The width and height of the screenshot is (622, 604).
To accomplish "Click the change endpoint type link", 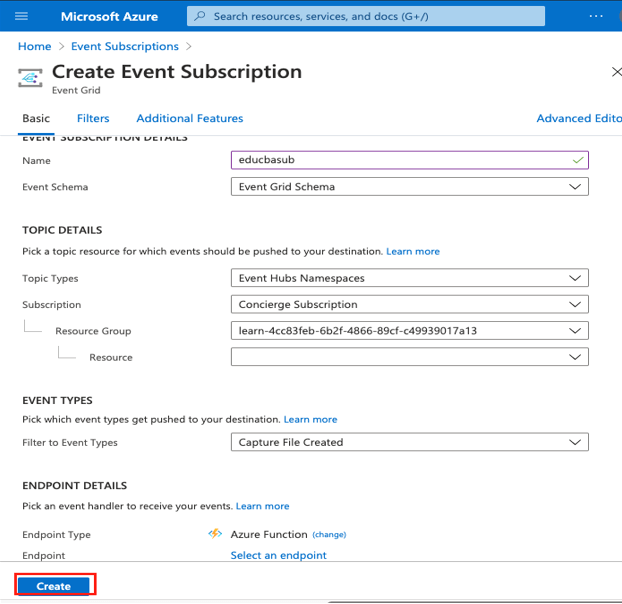I will click(x=329, y=535).
